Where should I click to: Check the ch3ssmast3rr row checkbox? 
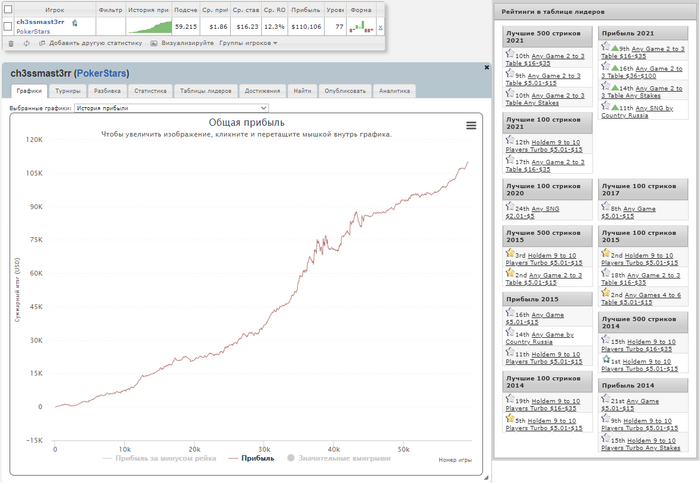(8, 26)
